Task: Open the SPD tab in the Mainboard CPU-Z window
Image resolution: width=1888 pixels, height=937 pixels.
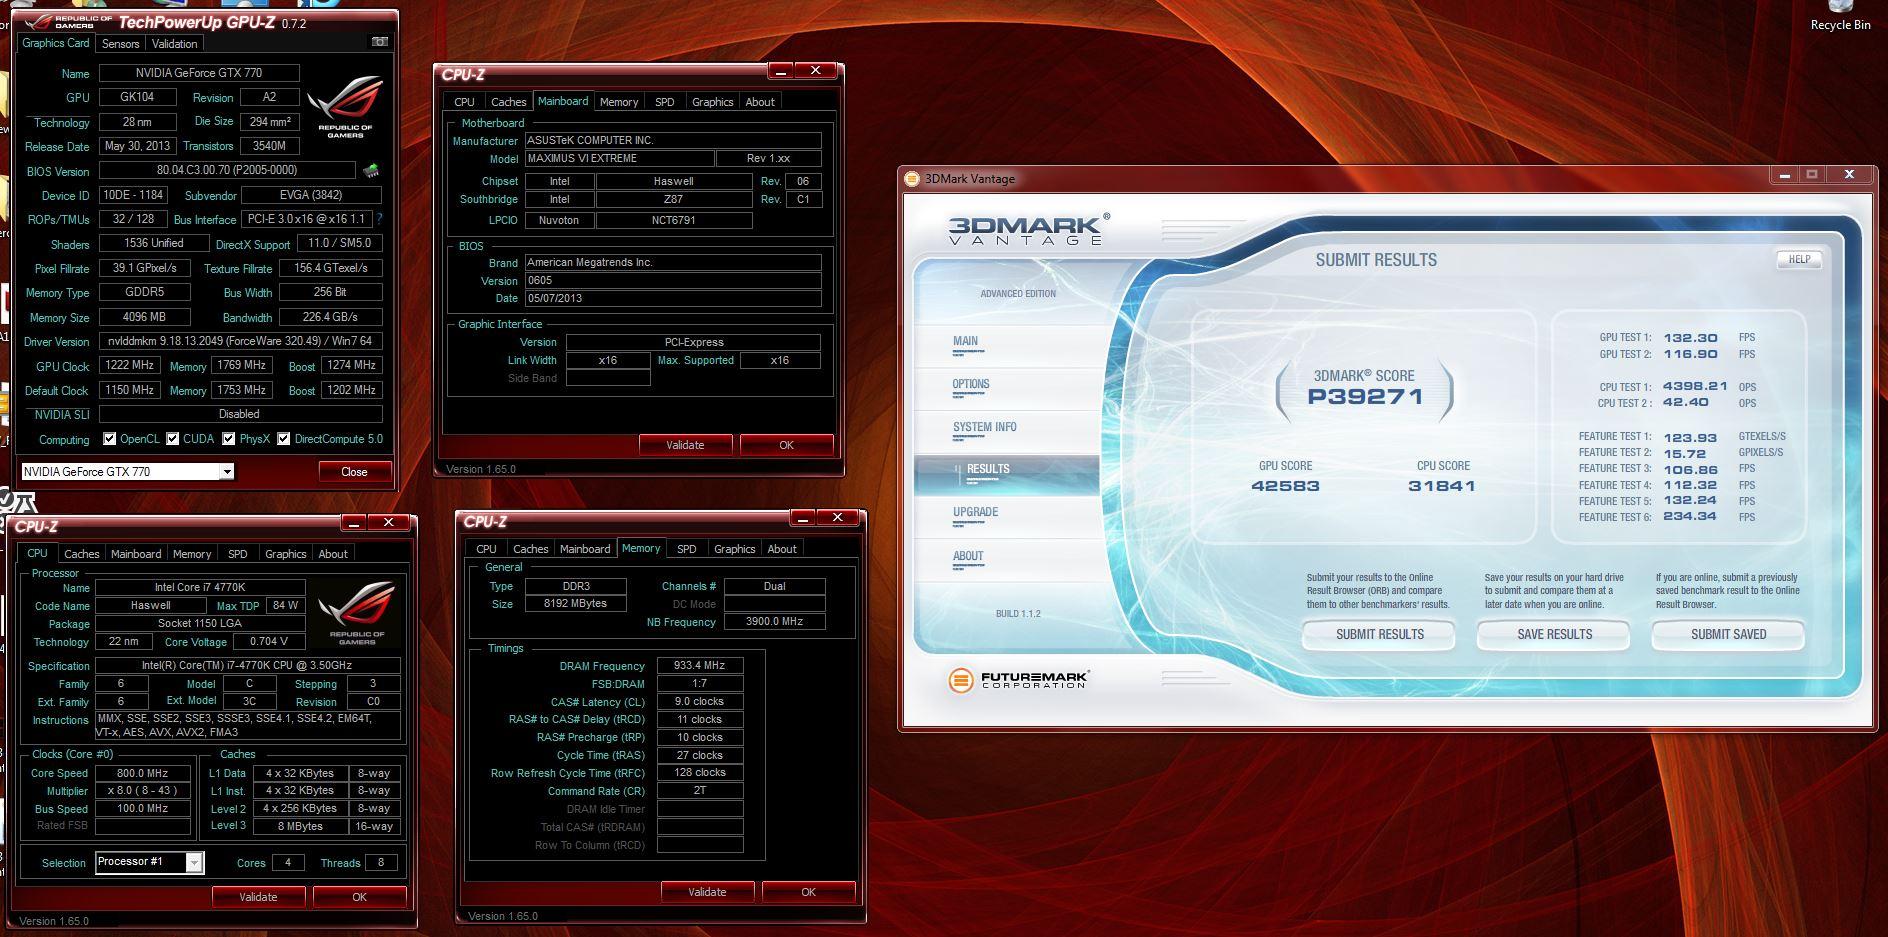Action: pyautogui.click(x=664, y=102)
